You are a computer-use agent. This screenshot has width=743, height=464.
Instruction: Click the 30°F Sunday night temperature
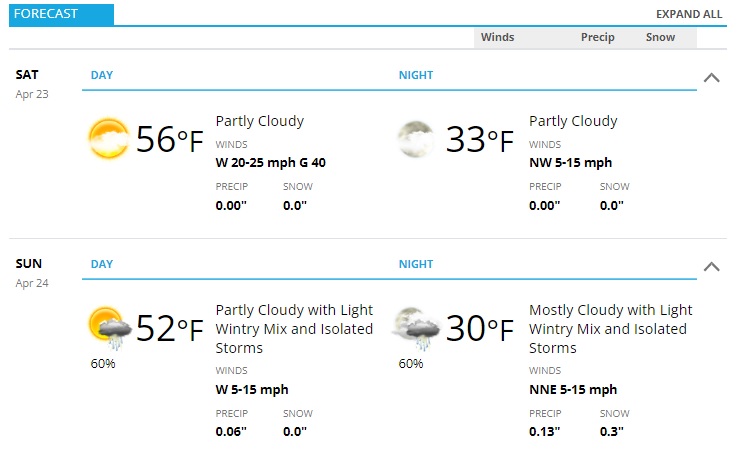click(x=480, y=328)
